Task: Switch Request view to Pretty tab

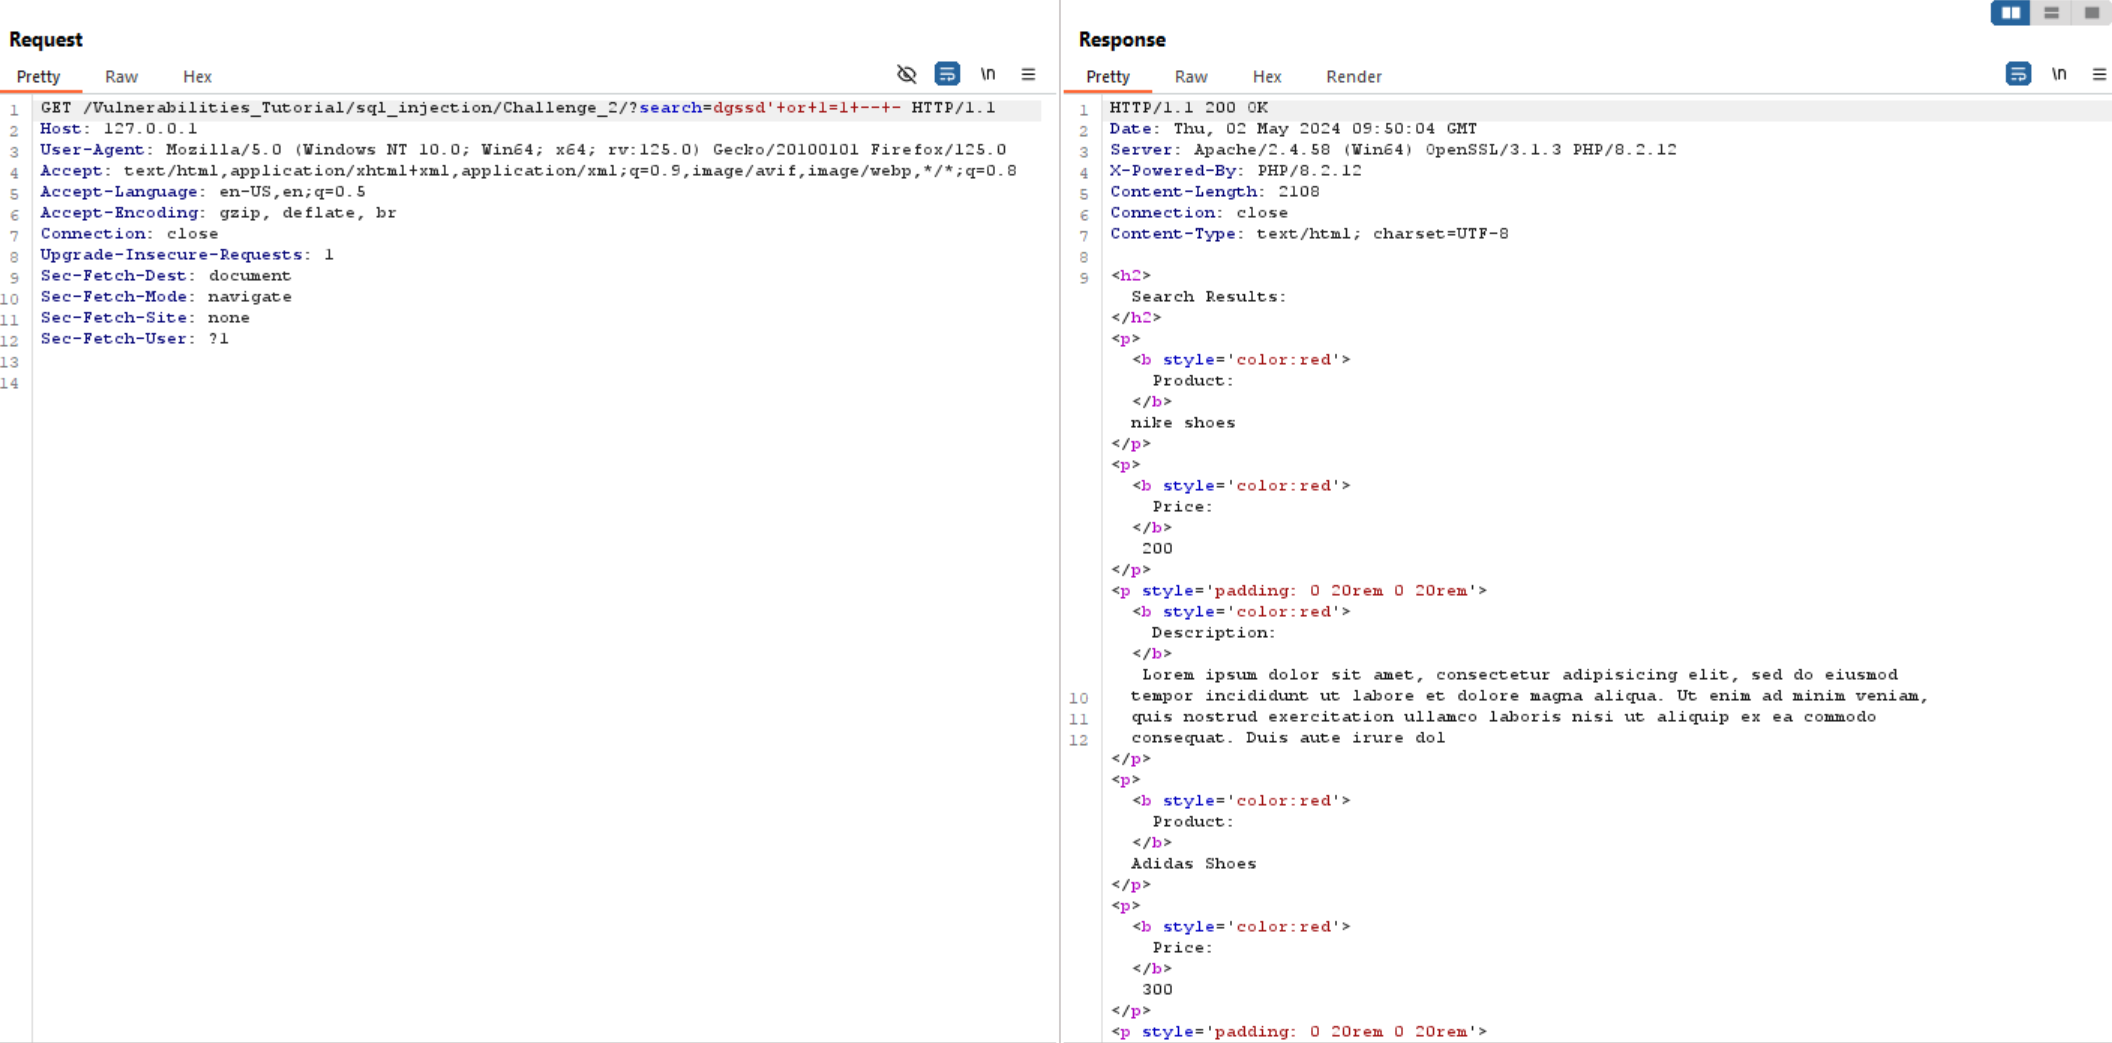Action: coord(39,77)
